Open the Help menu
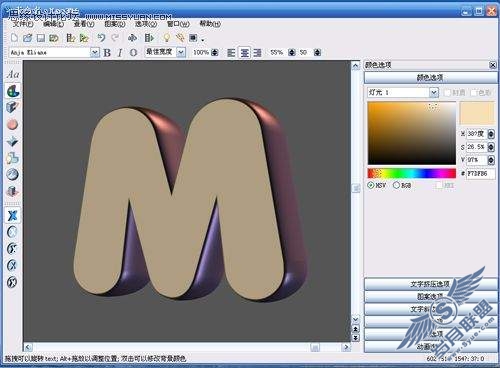This screenshot has height=368, width=500. tap(210, 24)
